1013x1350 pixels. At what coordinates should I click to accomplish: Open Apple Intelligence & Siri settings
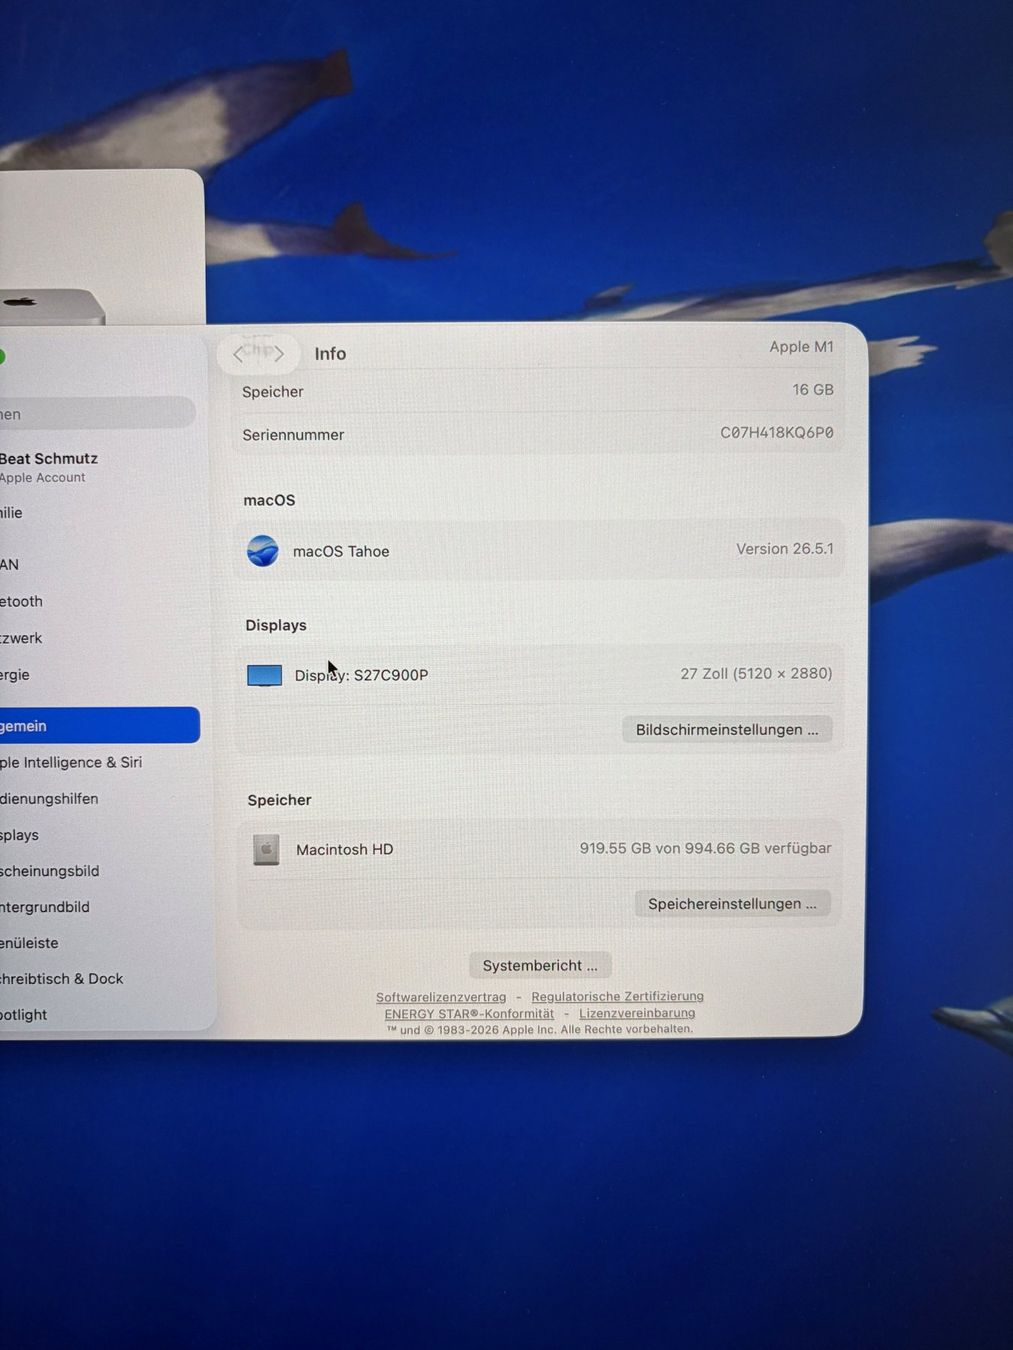click(71, 762)
